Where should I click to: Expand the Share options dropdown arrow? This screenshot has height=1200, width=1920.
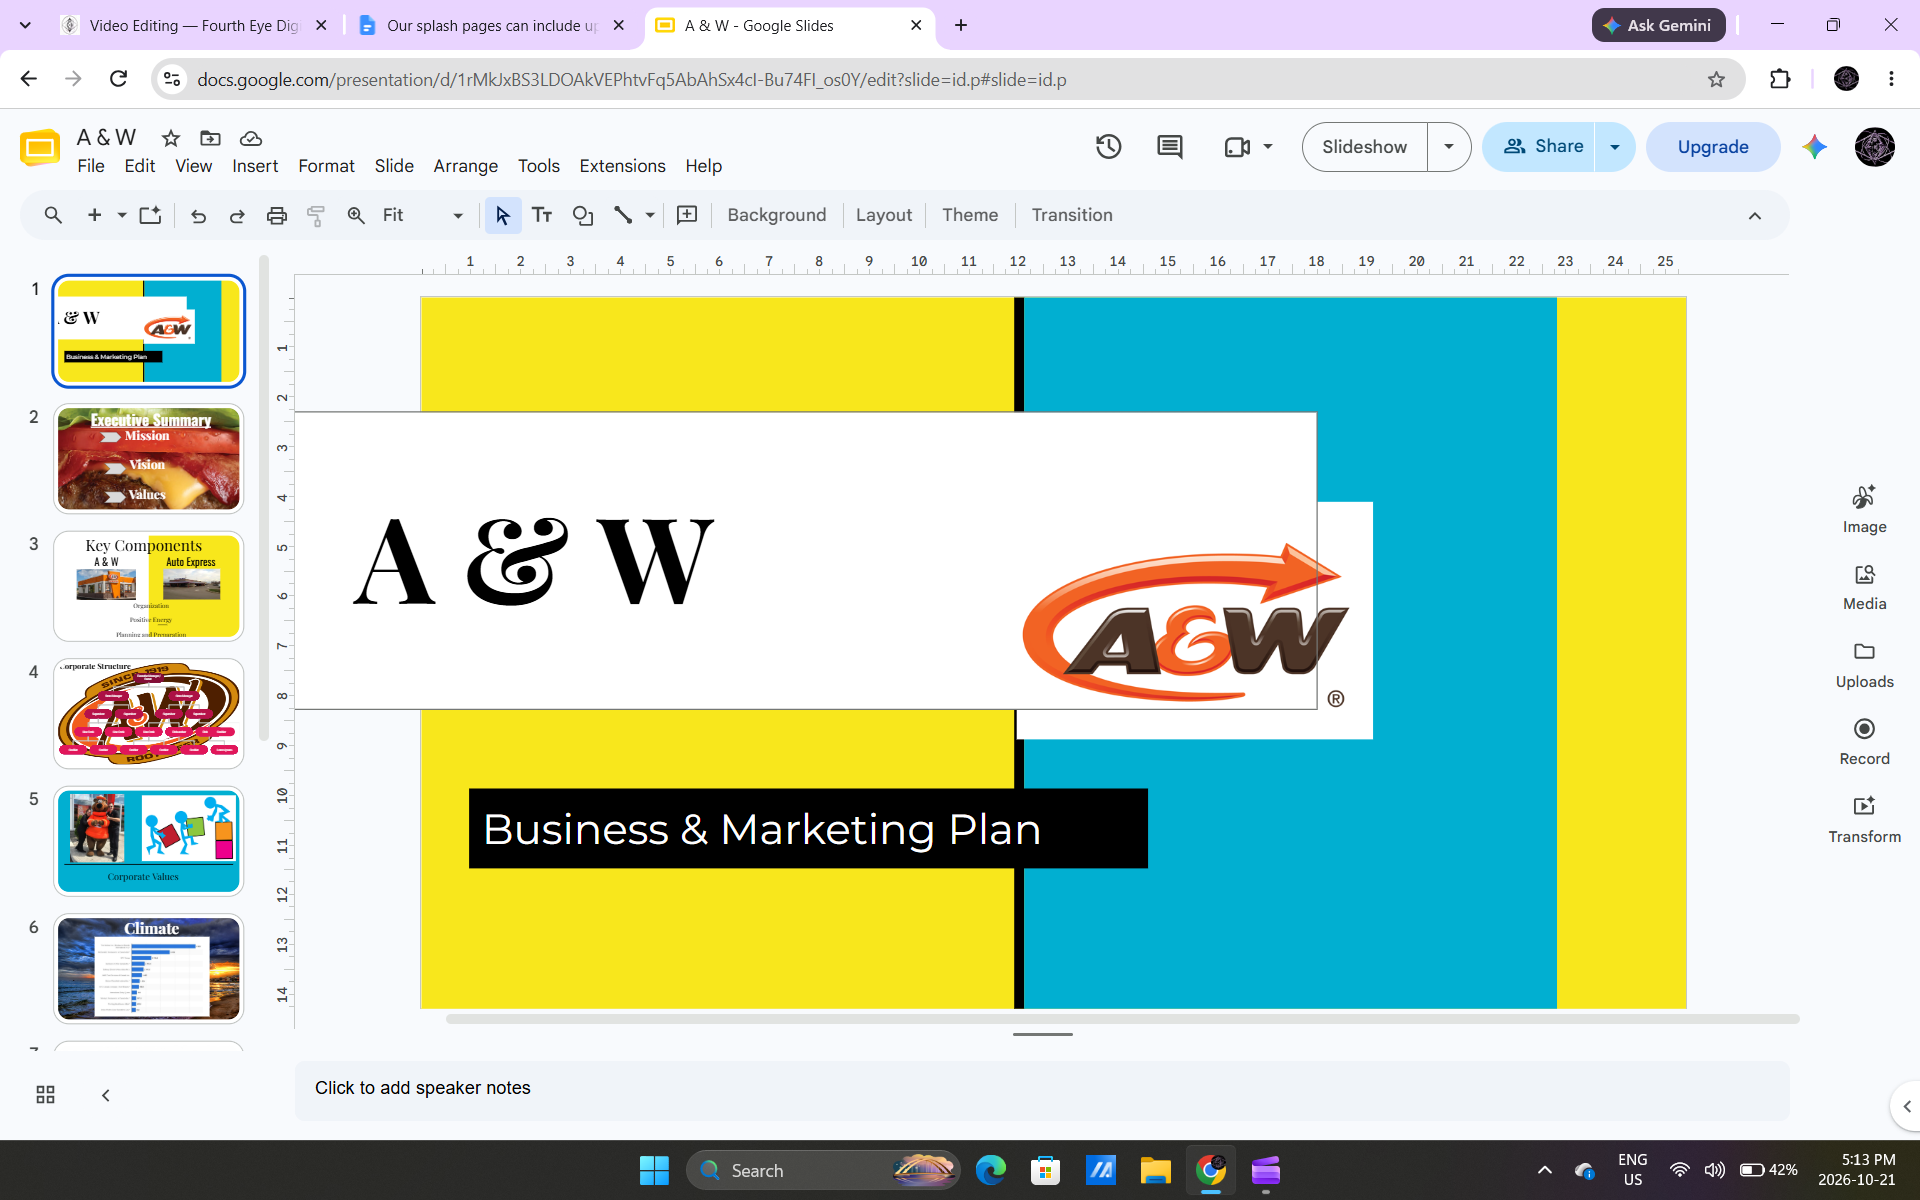[1614, 147]
